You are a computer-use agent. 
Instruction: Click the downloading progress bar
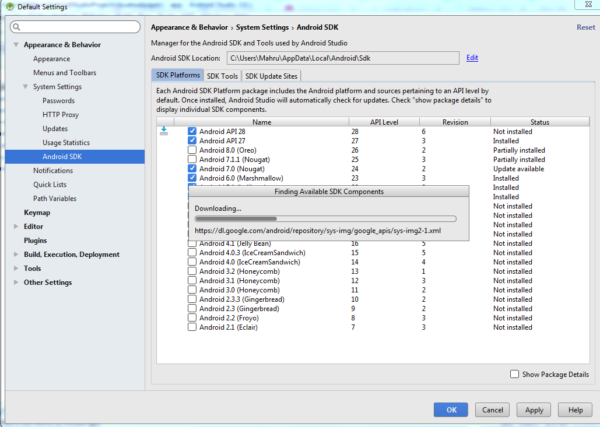click(325, 218)
